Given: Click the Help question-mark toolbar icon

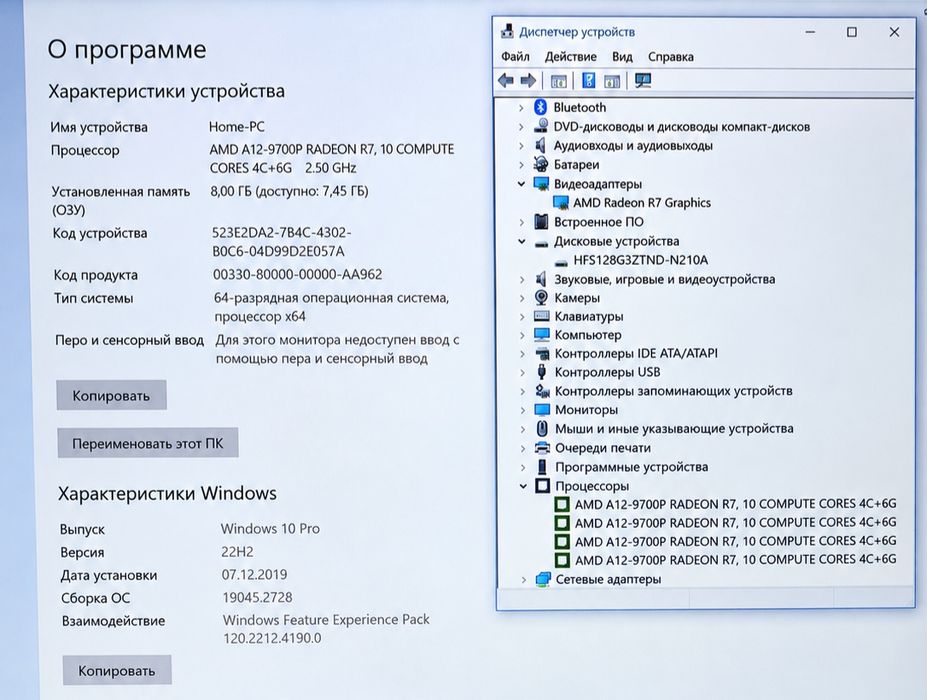Looking at the screenshot, I should click(588, 80).
